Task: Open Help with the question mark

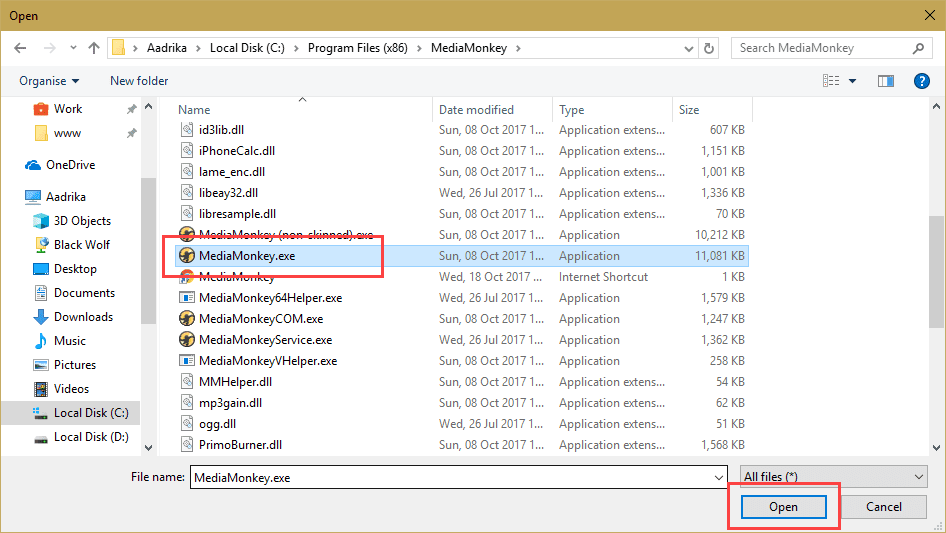Action: point(921,81)
